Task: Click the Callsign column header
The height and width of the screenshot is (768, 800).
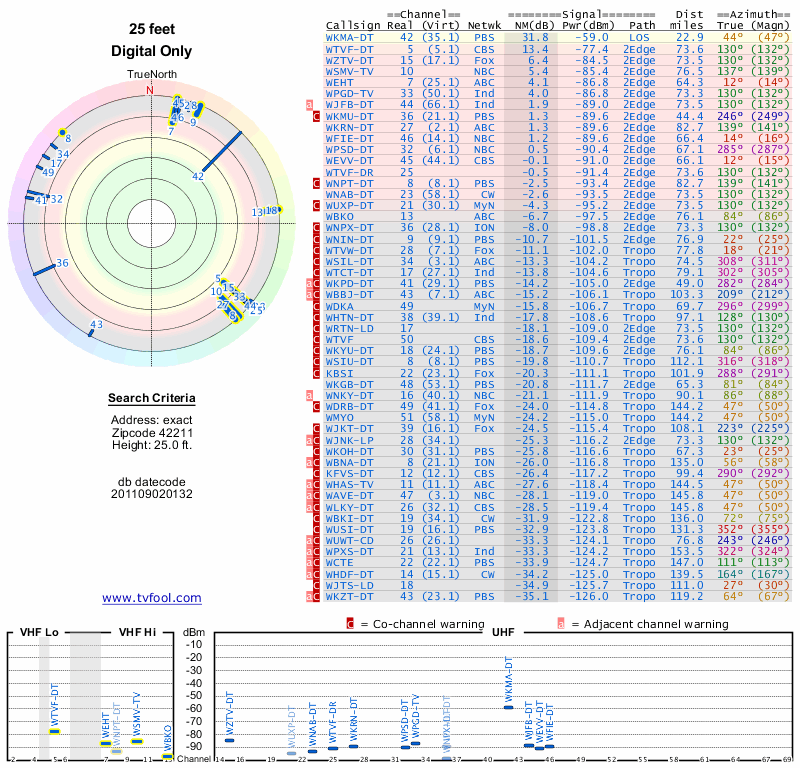Action: (x=352, y=26)
